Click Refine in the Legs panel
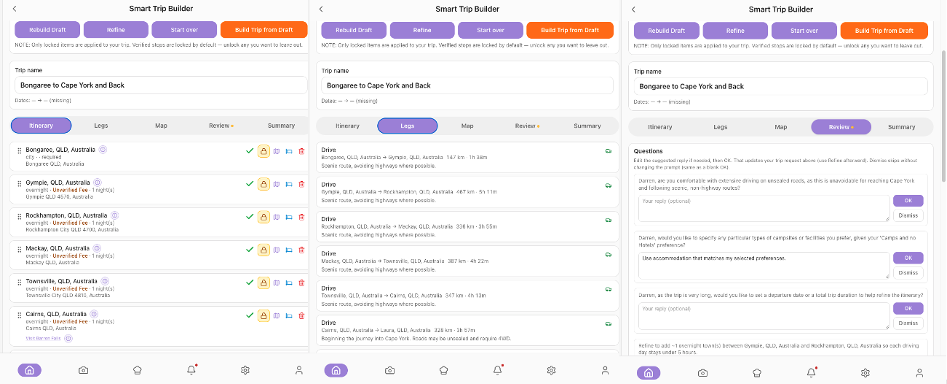The width and height of the screenshot is (947, 384). tap(422, 30)
